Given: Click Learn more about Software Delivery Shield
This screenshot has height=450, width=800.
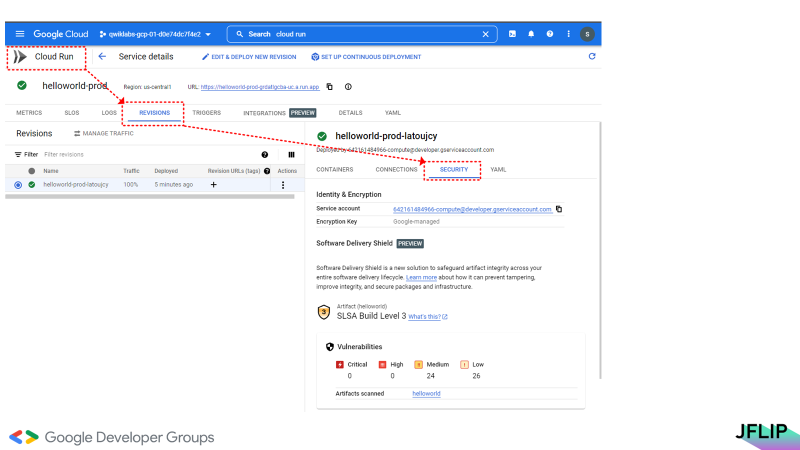Looking at the screenshot, I should [x=421, y=278].
